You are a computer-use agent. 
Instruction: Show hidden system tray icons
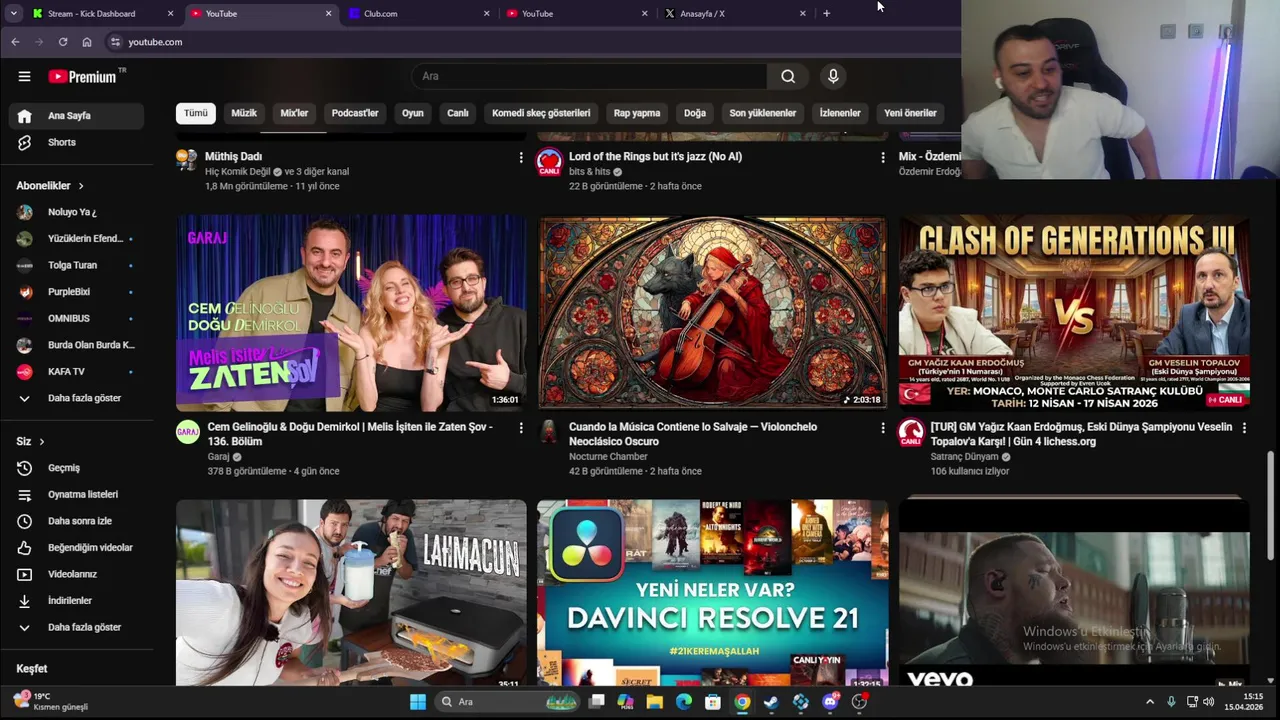click(1150, 702)
